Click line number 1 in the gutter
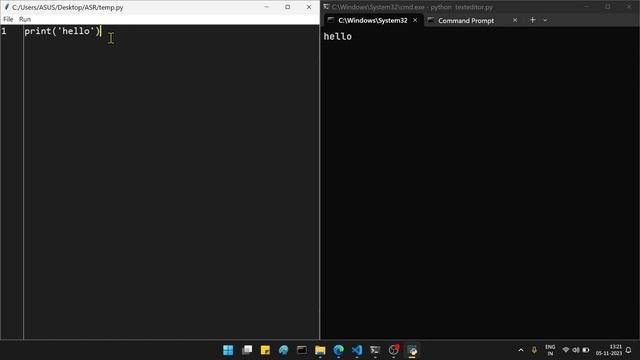Image resolution: width=640 pixels, height=360 pixels. pyautogui.click(x=4, y=31)
